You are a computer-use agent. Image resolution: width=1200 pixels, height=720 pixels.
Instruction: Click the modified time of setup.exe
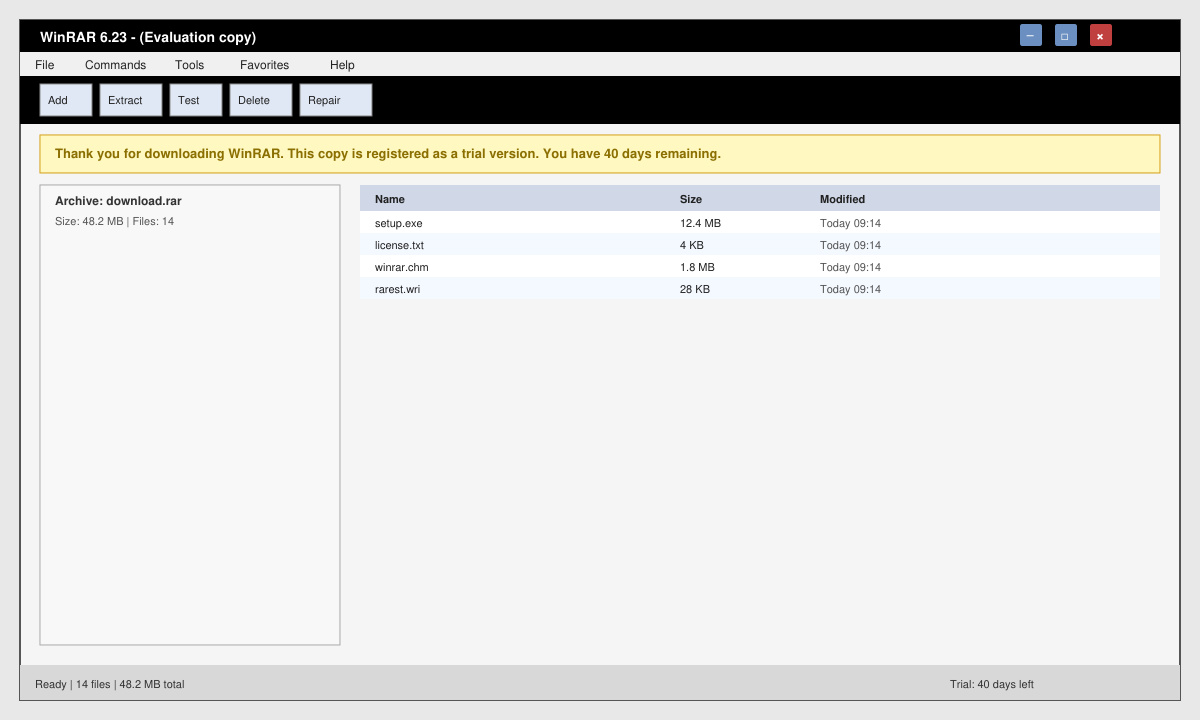coord(850,223)
